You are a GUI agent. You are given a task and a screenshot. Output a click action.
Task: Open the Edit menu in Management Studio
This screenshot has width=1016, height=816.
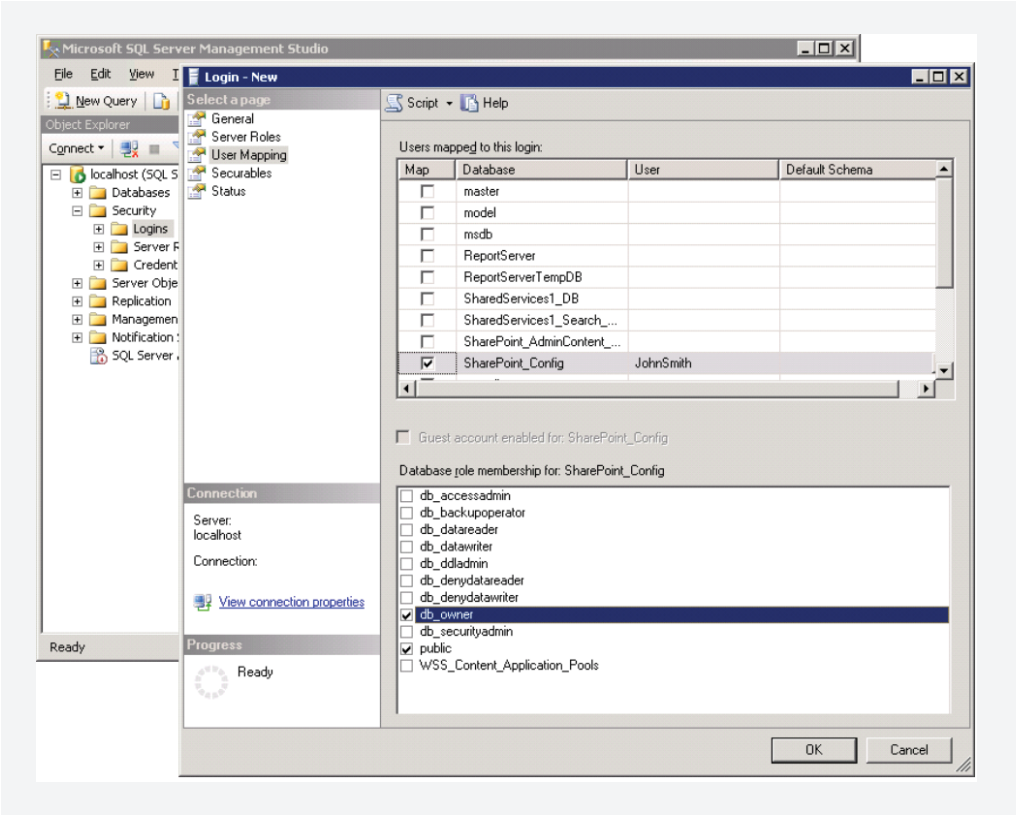(x=100, y=74)
